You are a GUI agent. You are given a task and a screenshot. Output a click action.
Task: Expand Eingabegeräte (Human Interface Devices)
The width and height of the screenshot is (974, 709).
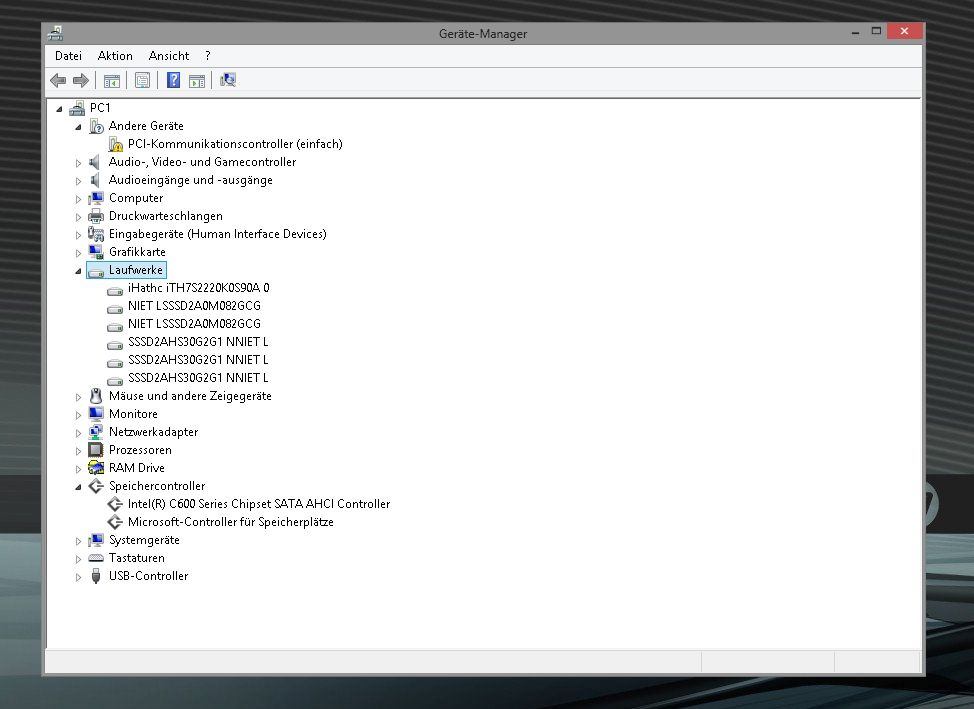[78, 235]
